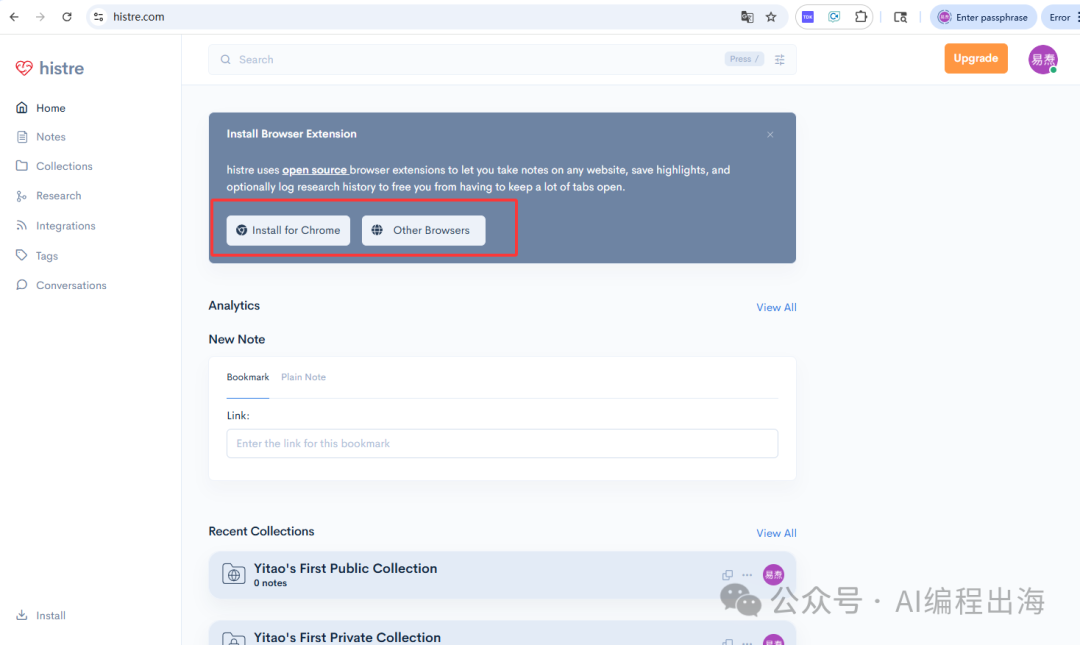Go to Integrations in sidebar
This screenshot has height=645, width=1080.
[x=65, y=226]
